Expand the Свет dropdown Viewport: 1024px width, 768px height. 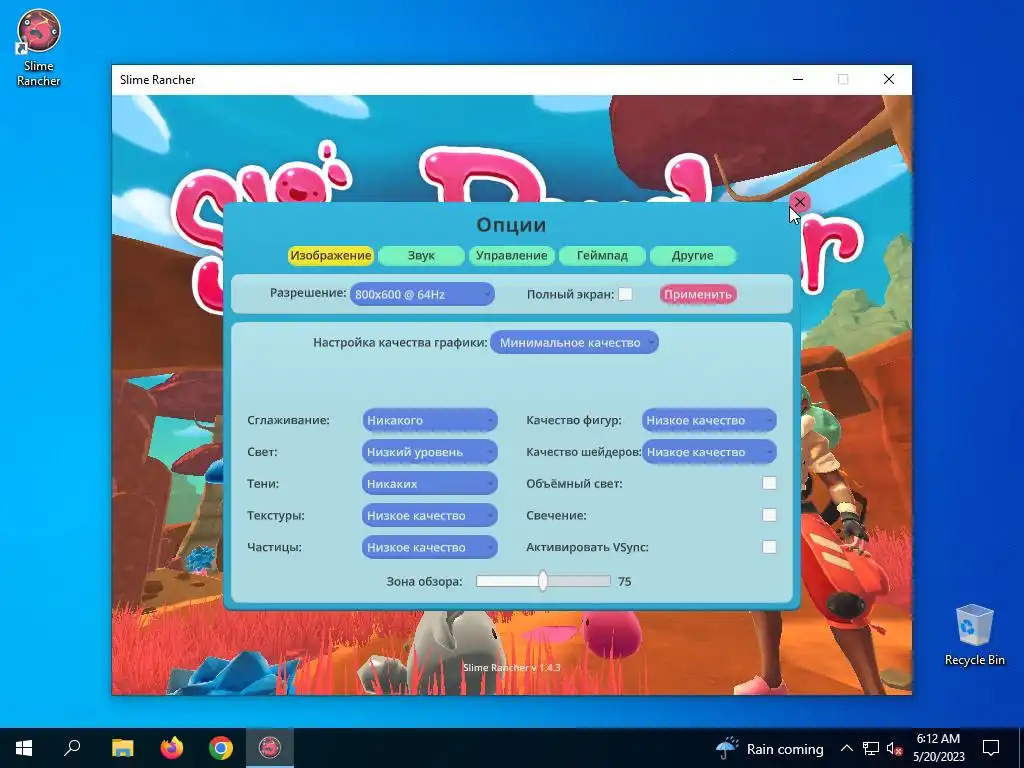(x=430, y=451)
